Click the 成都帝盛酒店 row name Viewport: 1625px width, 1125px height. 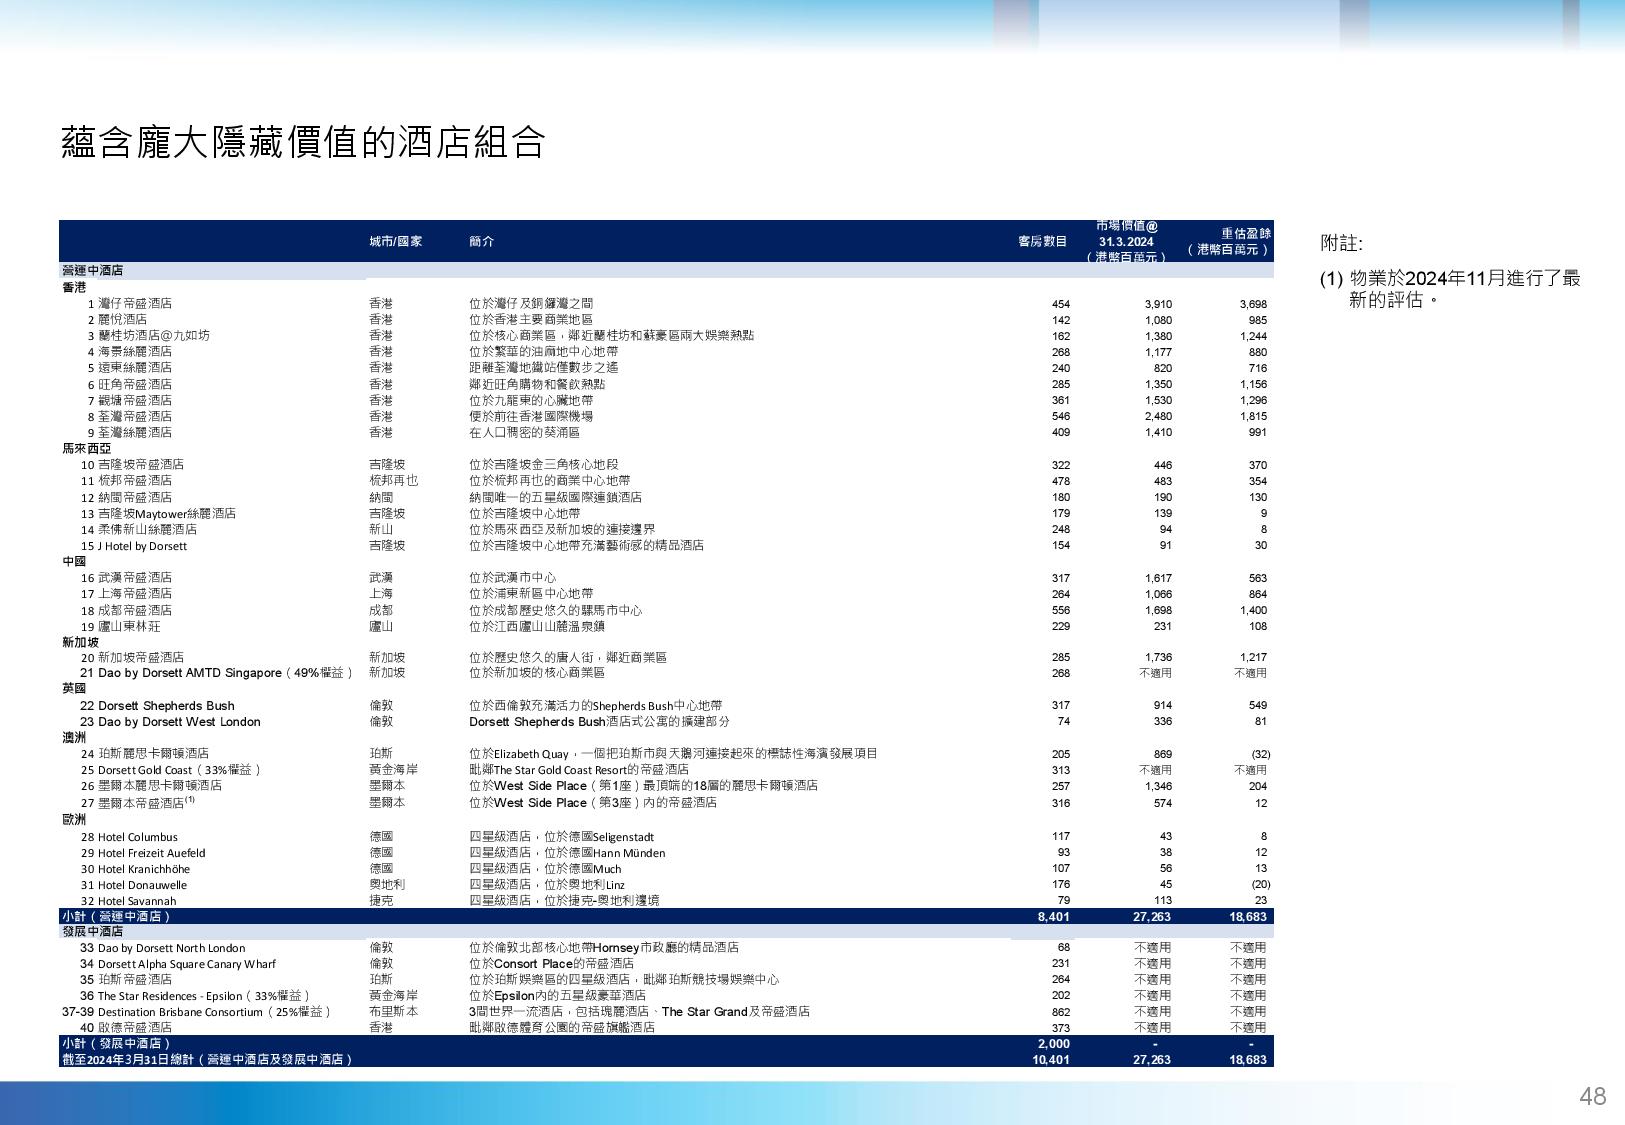click(x=135, y=610)
